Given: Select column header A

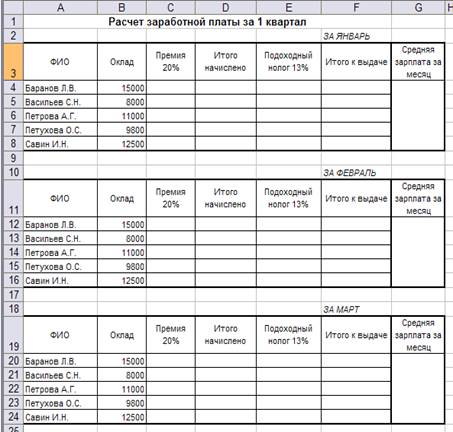Looking at the screenshot, I should (60, 7).
